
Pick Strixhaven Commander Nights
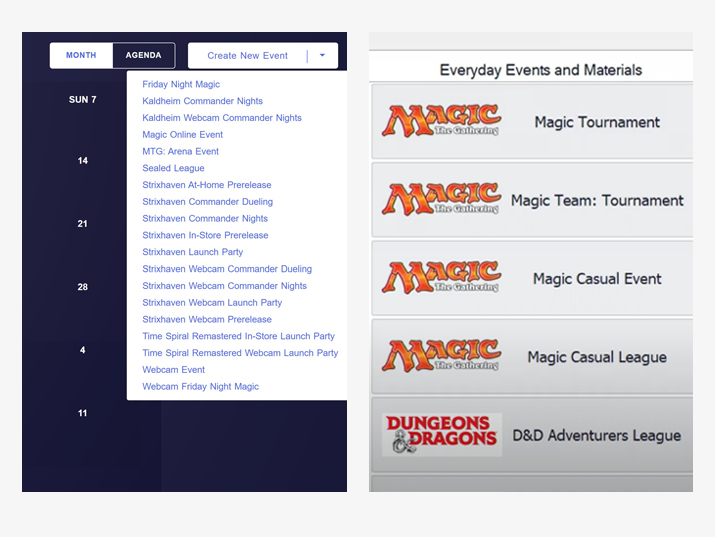(x=205, y=218)
